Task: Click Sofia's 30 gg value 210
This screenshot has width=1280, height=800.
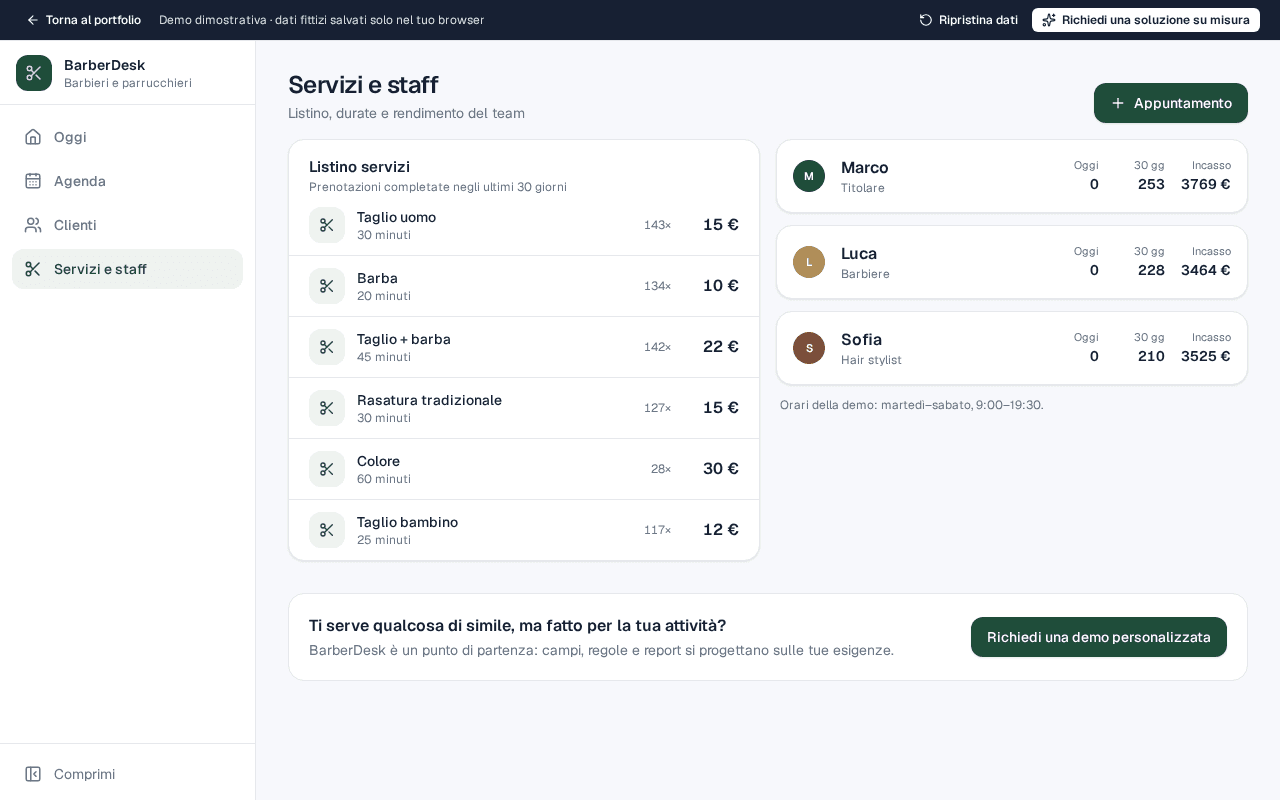Action: (x=1151, y=356)
